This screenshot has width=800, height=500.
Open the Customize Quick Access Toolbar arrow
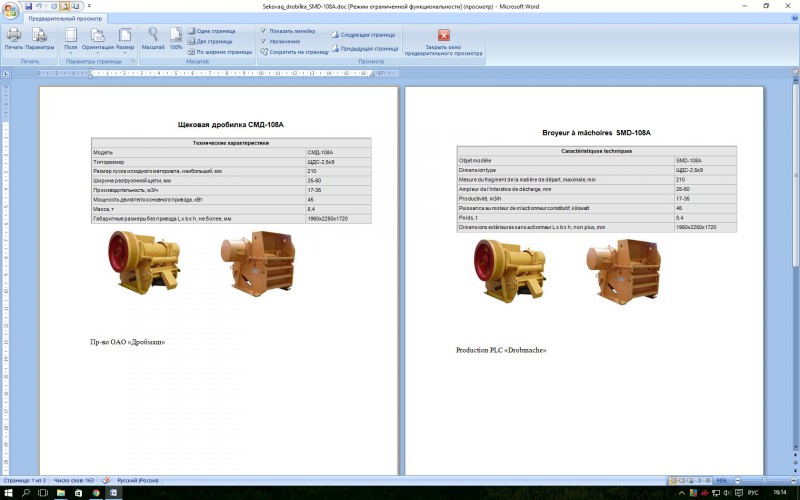click(89, 6)
